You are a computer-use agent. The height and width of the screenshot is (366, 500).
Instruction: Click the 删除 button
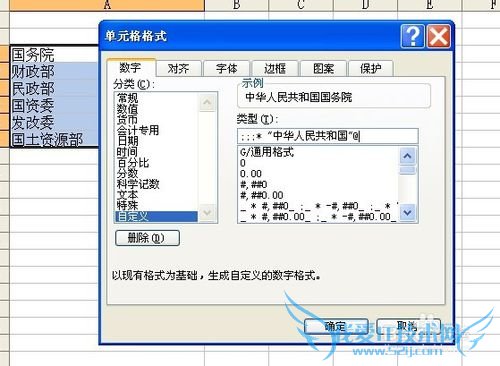147,238
